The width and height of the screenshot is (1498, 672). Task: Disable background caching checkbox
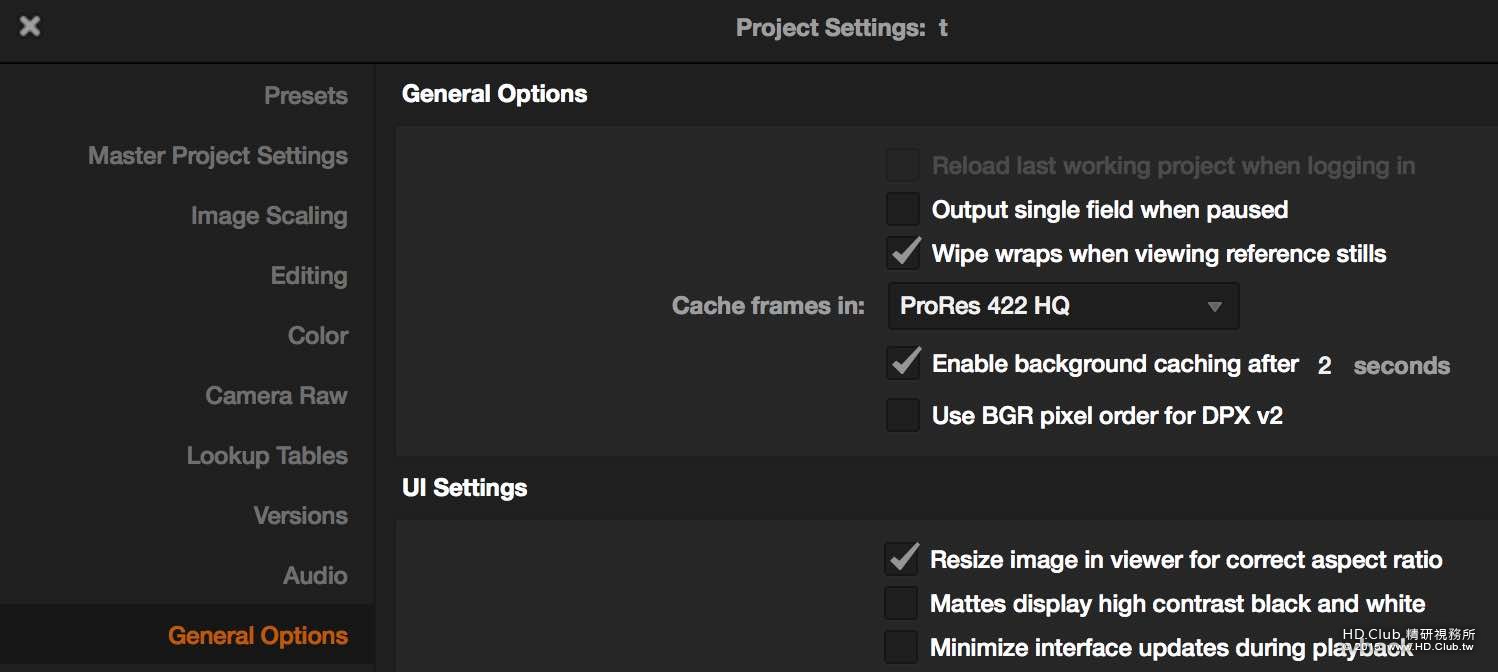pyautogui.click(x=903, y=364)
